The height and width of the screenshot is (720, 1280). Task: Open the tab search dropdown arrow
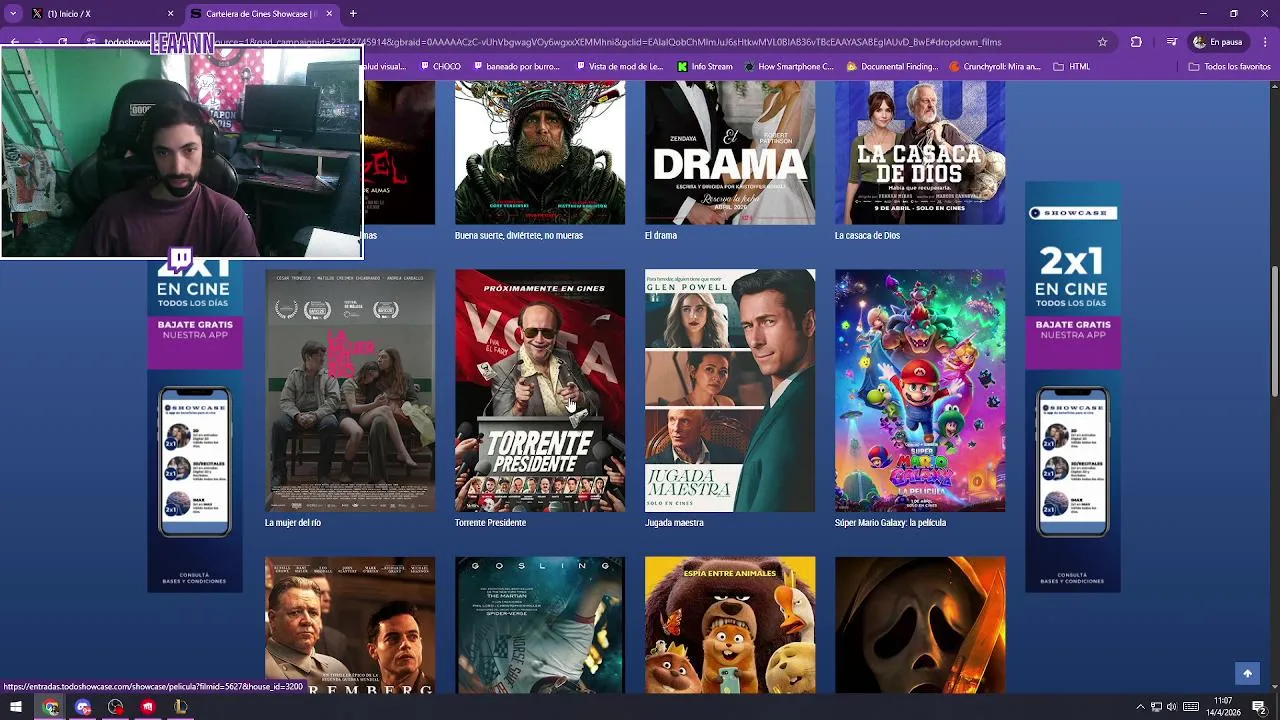13,13
